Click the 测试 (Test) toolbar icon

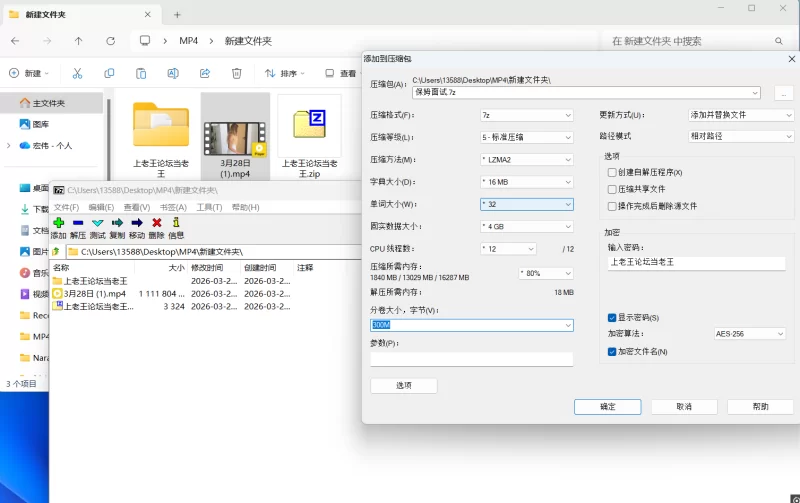pos(98,223)
